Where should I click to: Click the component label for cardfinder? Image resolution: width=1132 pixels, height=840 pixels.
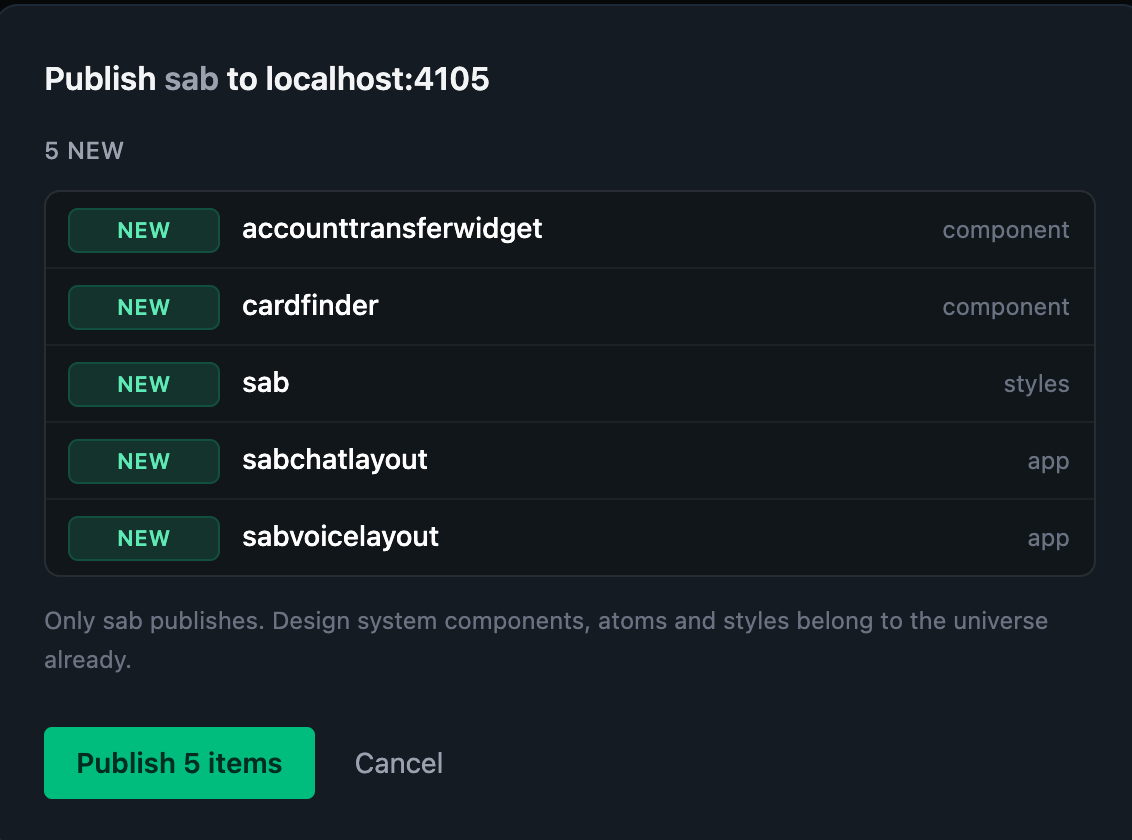coord(1006,307)
